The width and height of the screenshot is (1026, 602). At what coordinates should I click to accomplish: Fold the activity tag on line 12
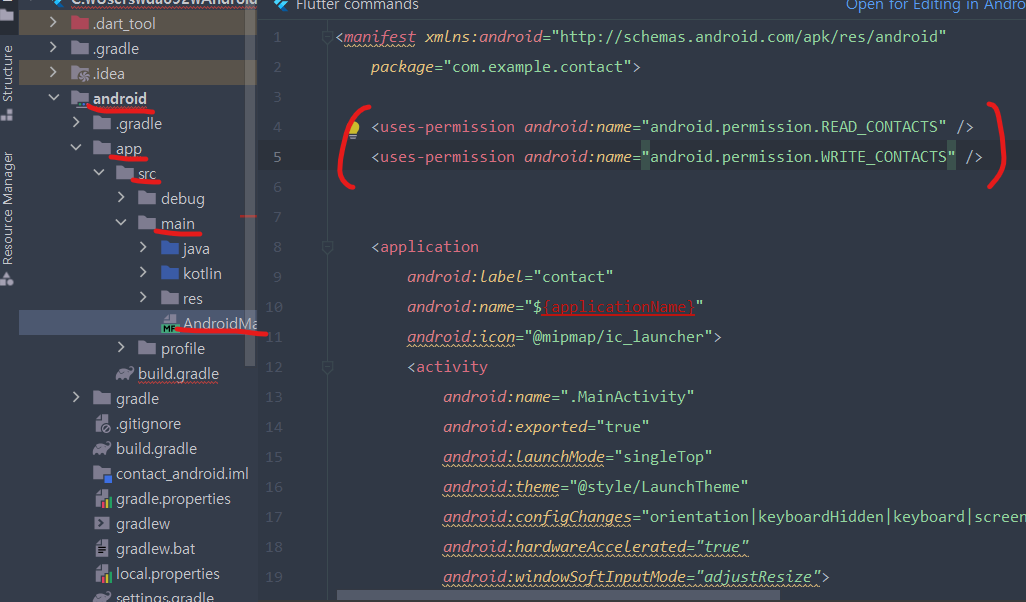[327, 367]
